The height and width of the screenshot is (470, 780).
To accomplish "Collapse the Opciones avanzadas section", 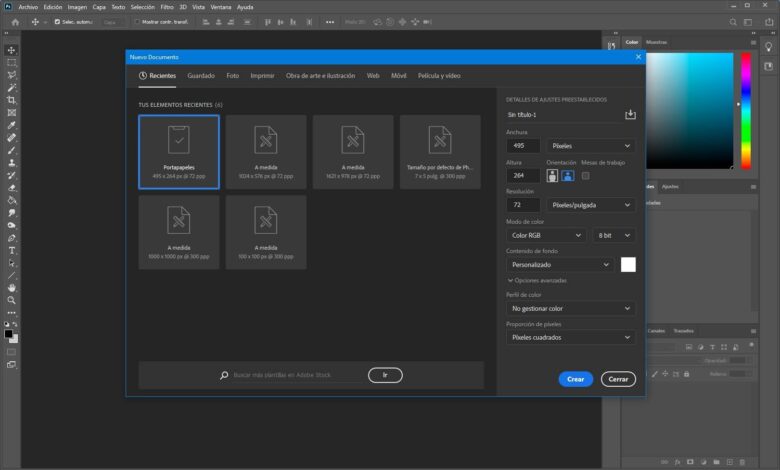I will pos(511,281).
